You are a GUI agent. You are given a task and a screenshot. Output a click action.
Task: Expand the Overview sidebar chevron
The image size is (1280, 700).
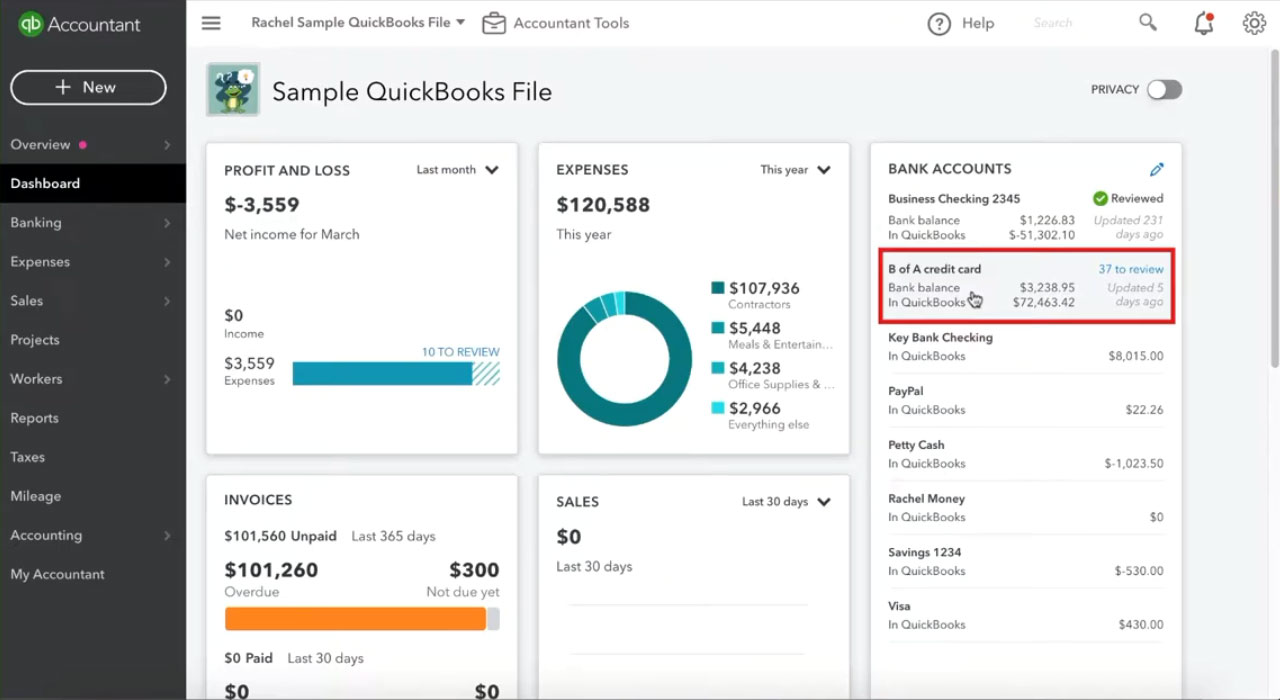[x=167, y=145]
